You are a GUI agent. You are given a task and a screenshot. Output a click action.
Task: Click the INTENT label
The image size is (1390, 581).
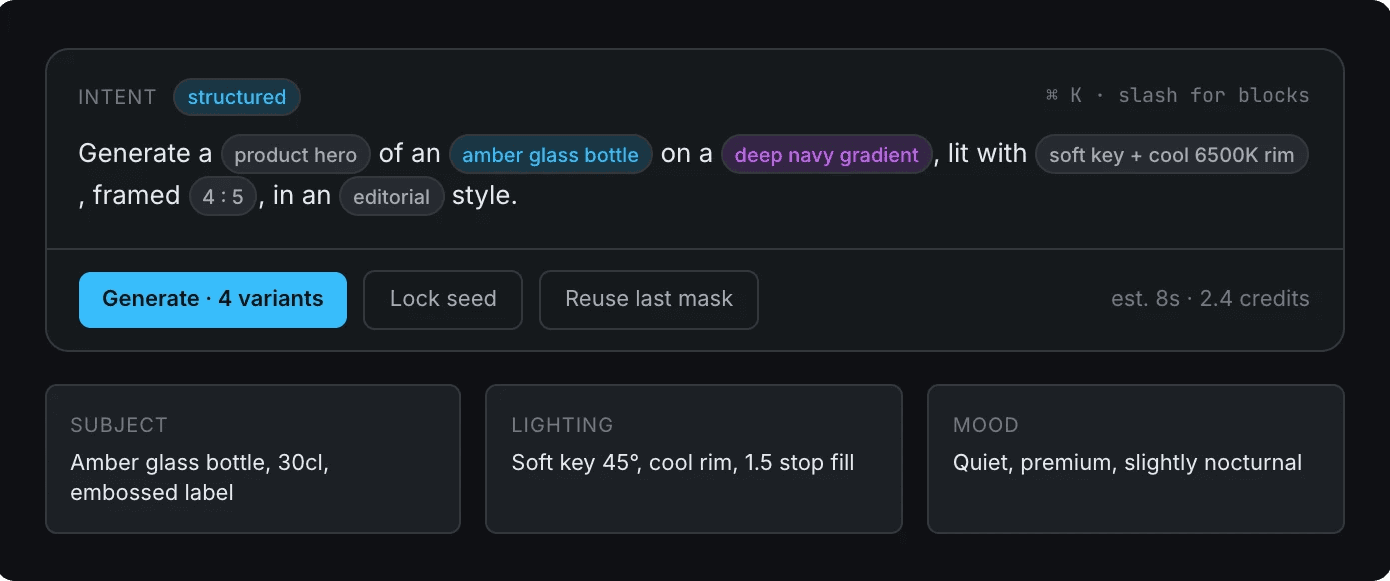coord(117,97)
